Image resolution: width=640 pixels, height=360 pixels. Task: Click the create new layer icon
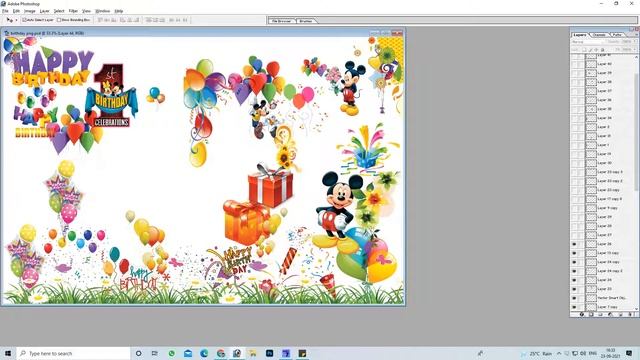click(x=620, y=314)
